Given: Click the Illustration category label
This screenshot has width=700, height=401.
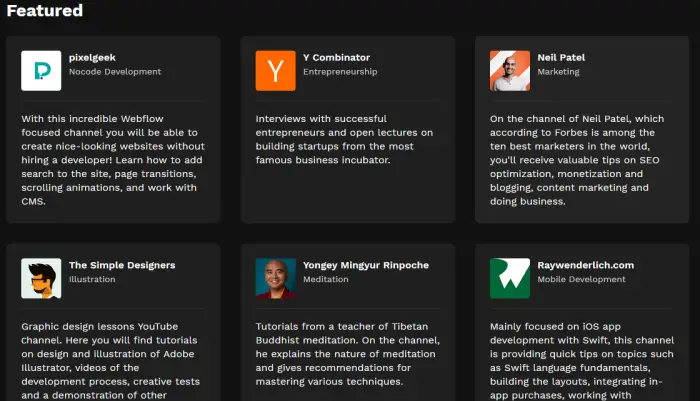Looking at the screenshot, I should [x=92, y=279].
